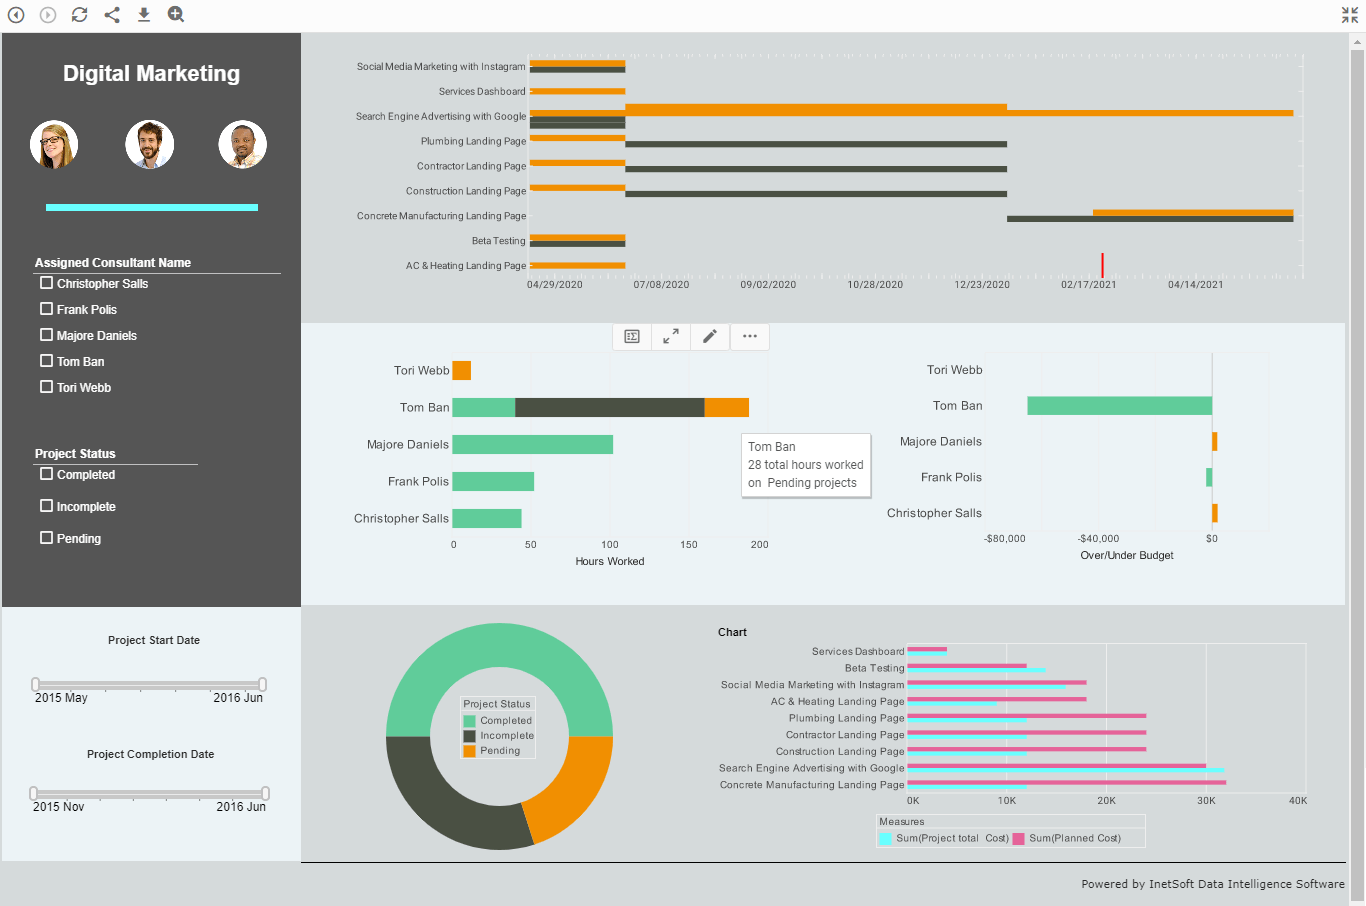This screenshot has height=906, width=1366.
Task: Click the bearded male consultant avatar
Action: (149, 145)
